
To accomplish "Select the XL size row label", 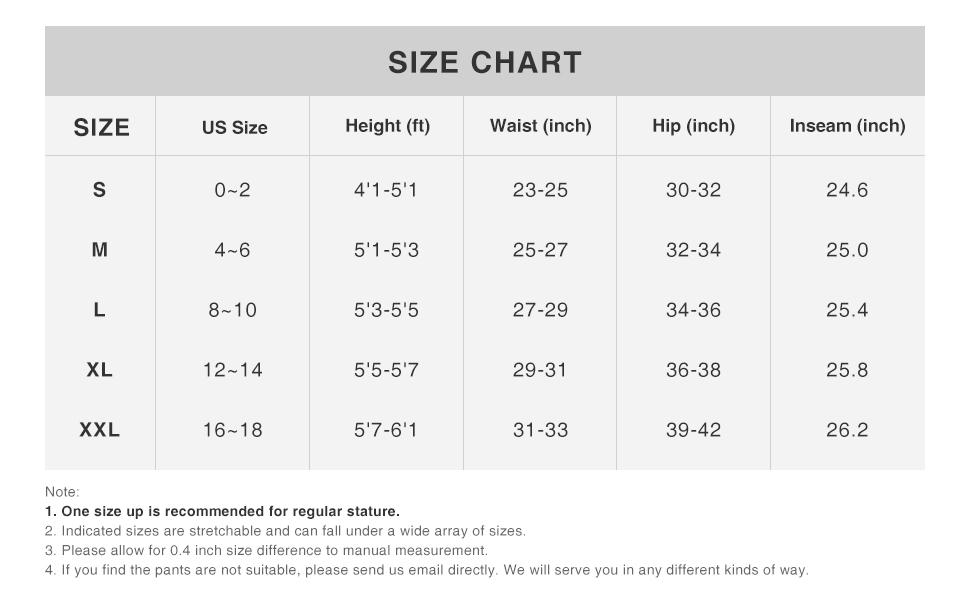I will (x=99, y=370).
